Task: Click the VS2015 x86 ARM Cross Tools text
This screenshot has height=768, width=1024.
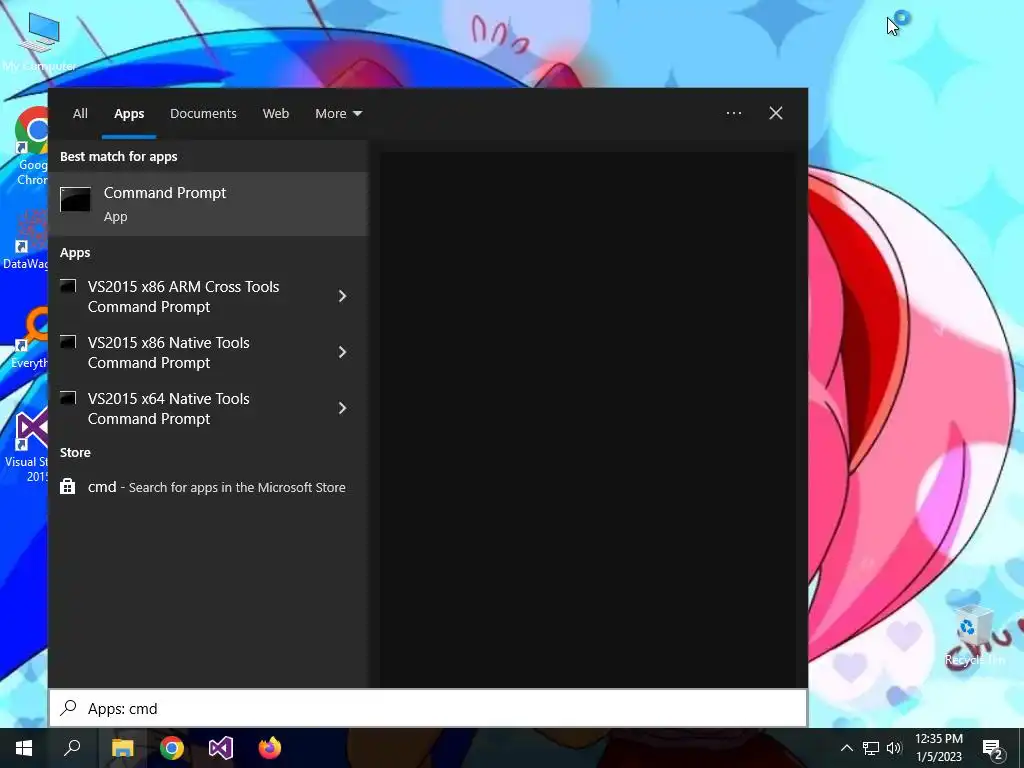Action: click(184, 296)
